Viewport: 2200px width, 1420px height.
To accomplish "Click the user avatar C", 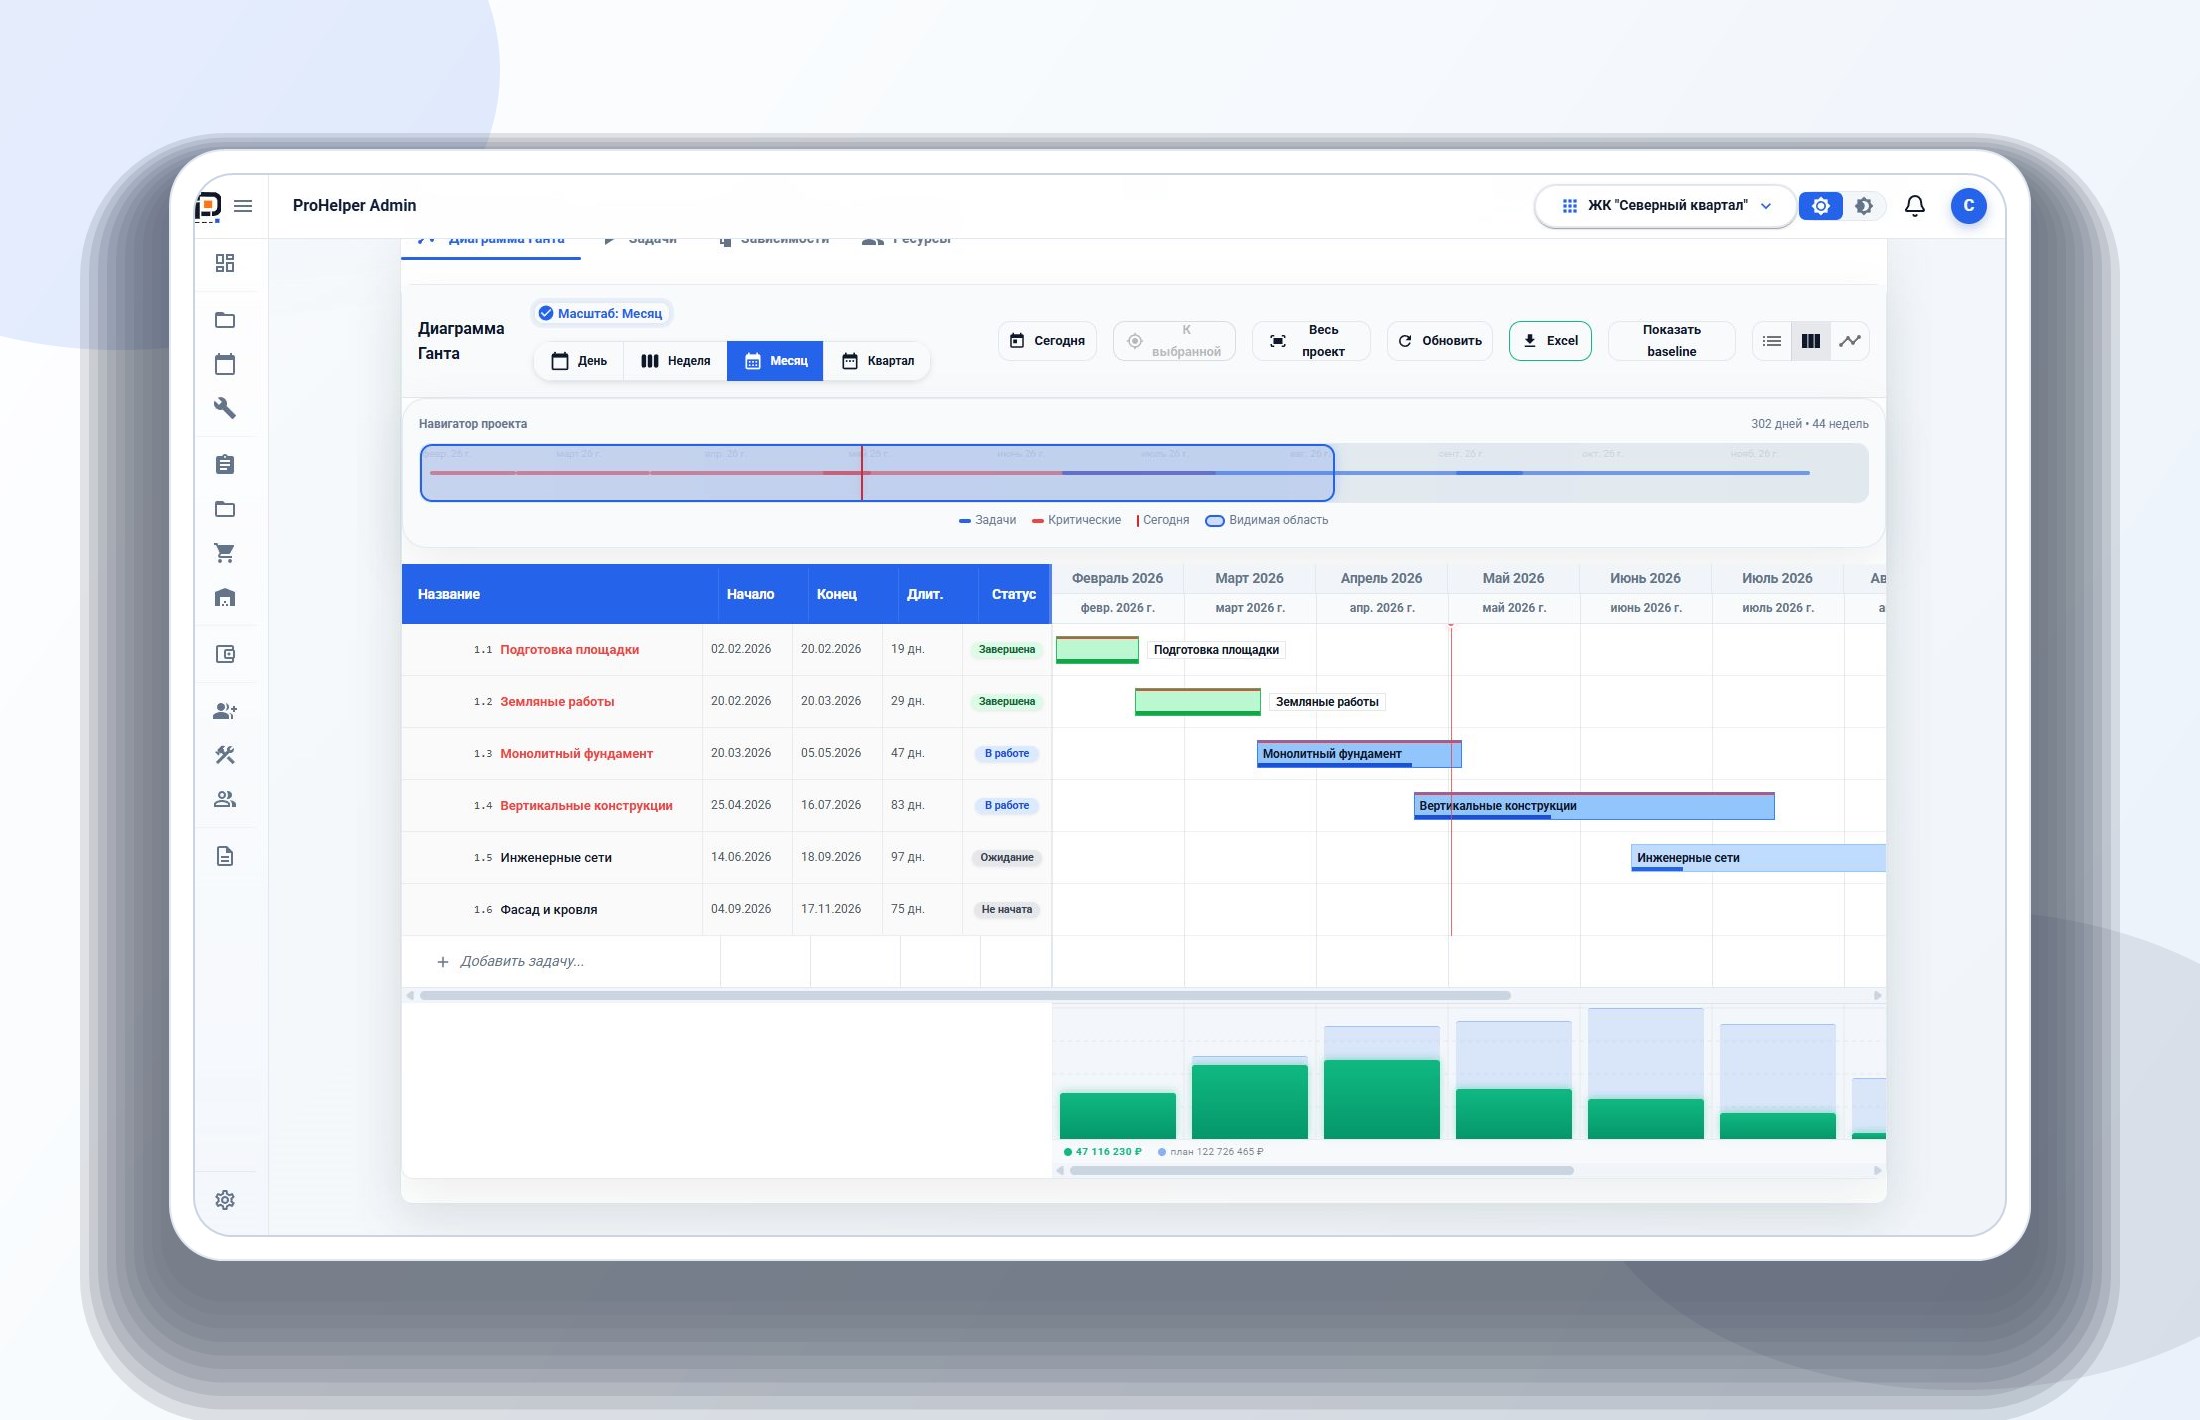I will coord(1968,206).
